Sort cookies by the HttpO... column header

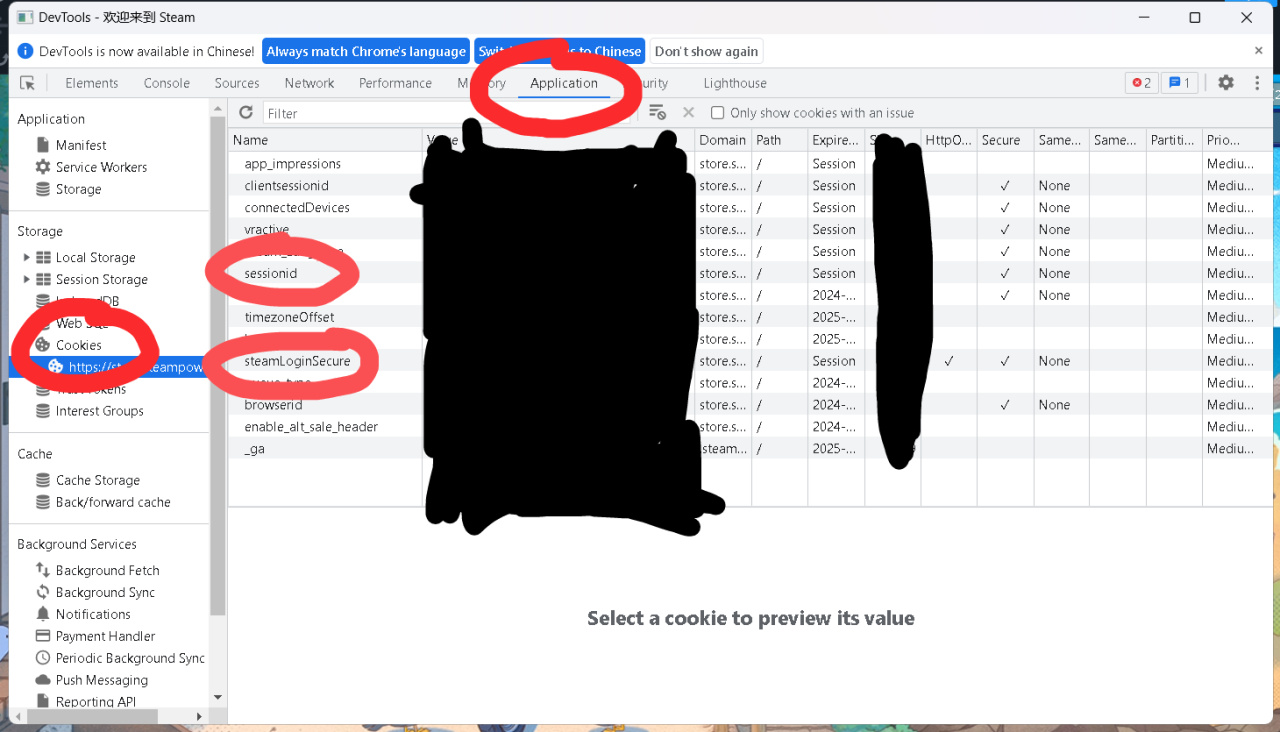[949, 140]
